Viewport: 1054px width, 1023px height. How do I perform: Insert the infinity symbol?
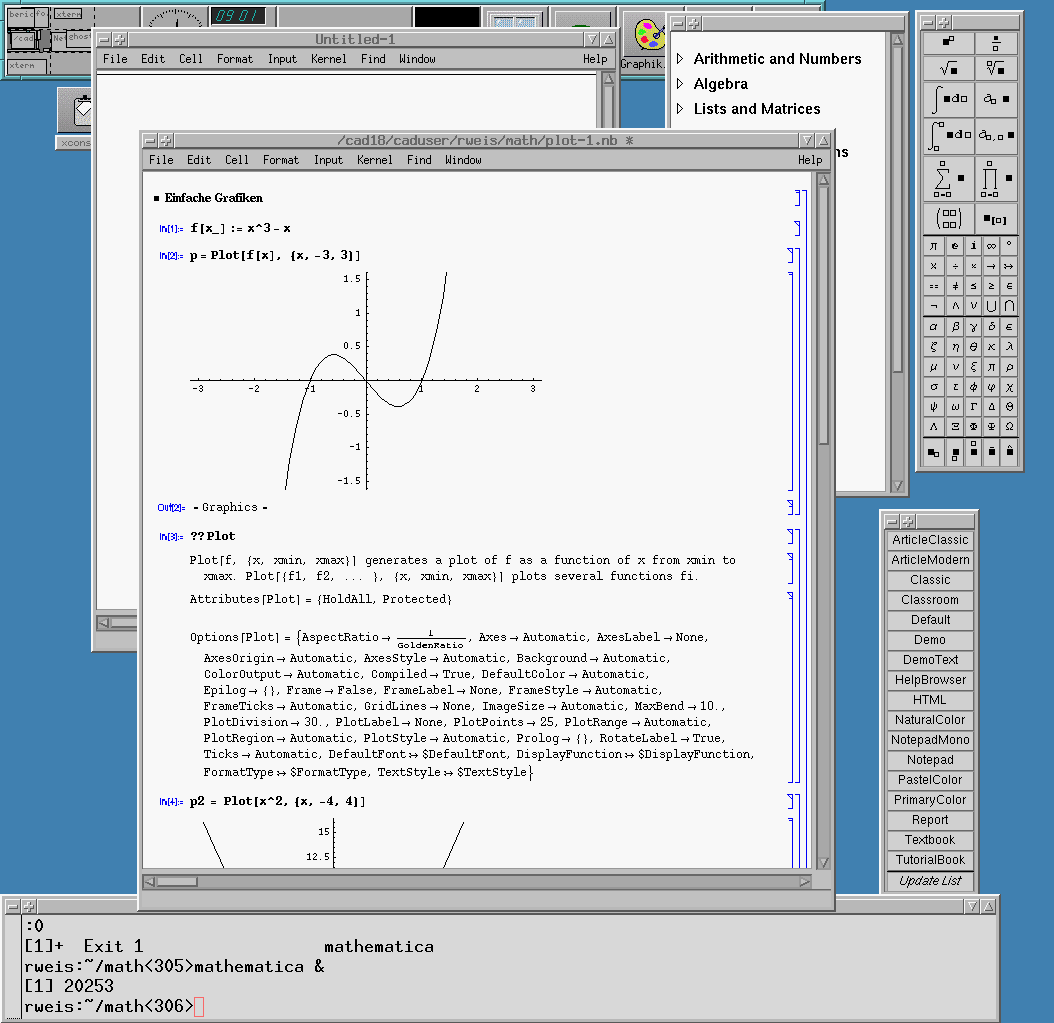point(991,246)
